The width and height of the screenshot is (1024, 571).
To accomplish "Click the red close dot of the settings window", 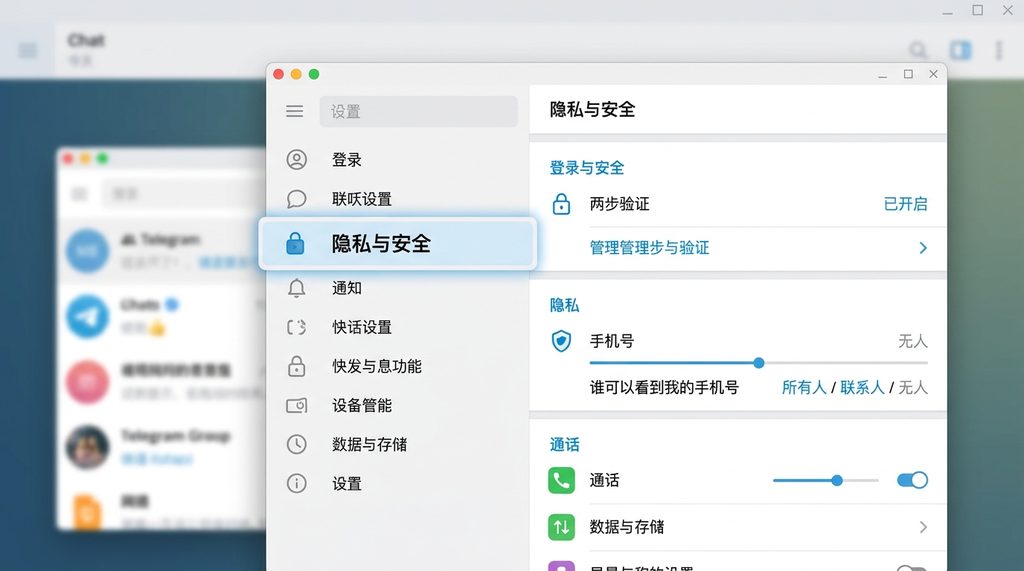I will (278, 74).
